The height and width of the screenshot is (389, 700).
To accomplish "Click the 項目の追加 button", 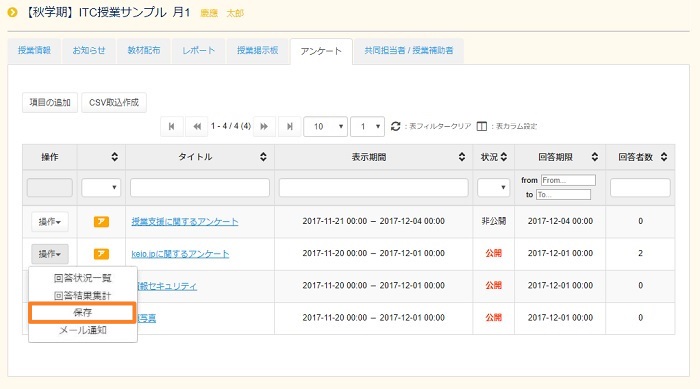I will pyautogui.click(x=50, y=102).
